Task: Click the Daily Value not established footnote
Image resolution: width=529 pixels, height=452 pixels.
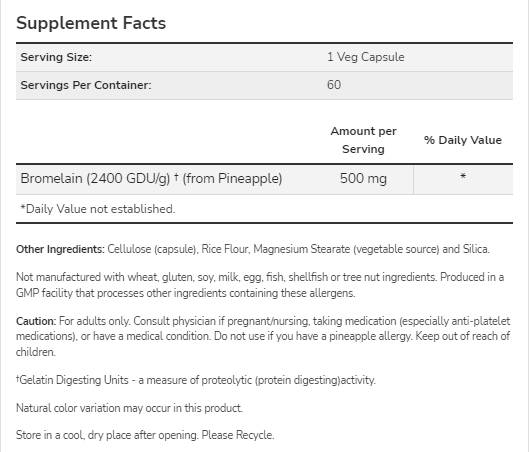Action: click(x=98, y=209)
